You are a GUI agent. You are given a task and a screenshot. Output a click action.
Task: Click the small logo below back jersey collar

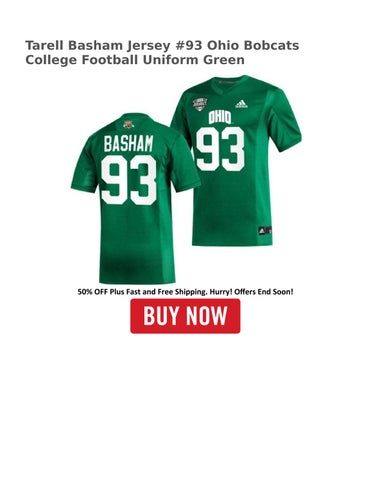(129, 125)
